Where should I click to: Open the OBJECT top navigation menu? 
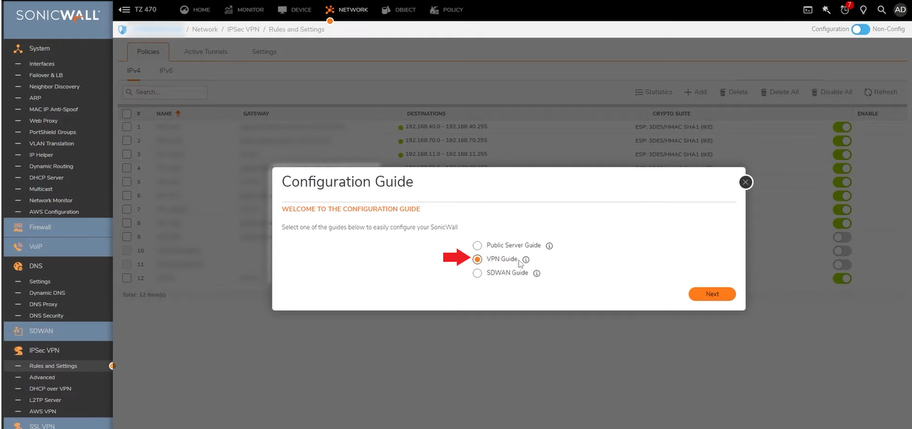pos(398,10)
